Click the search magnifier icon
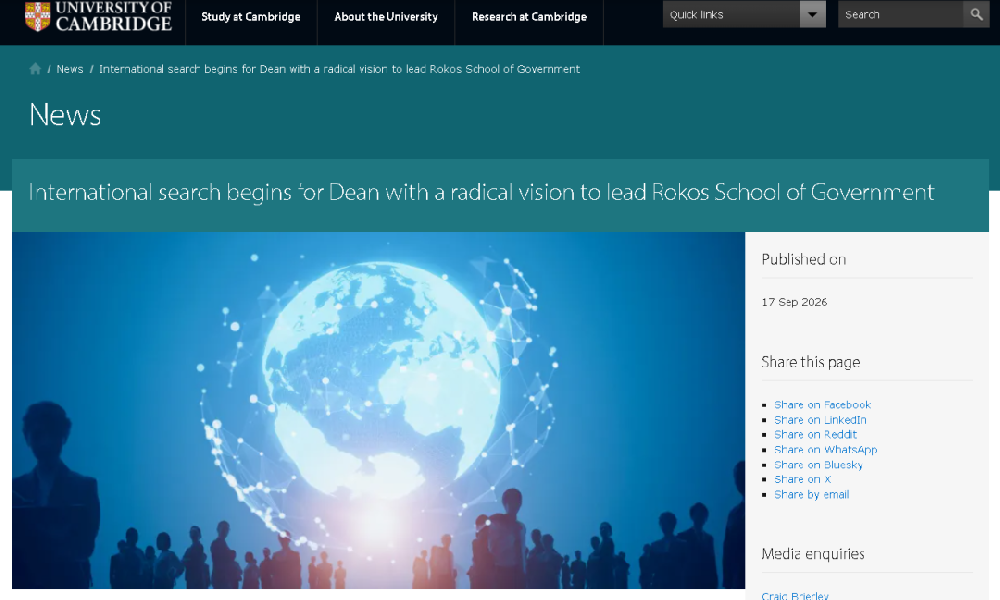 pyautogui.click(x=976, y=14)
